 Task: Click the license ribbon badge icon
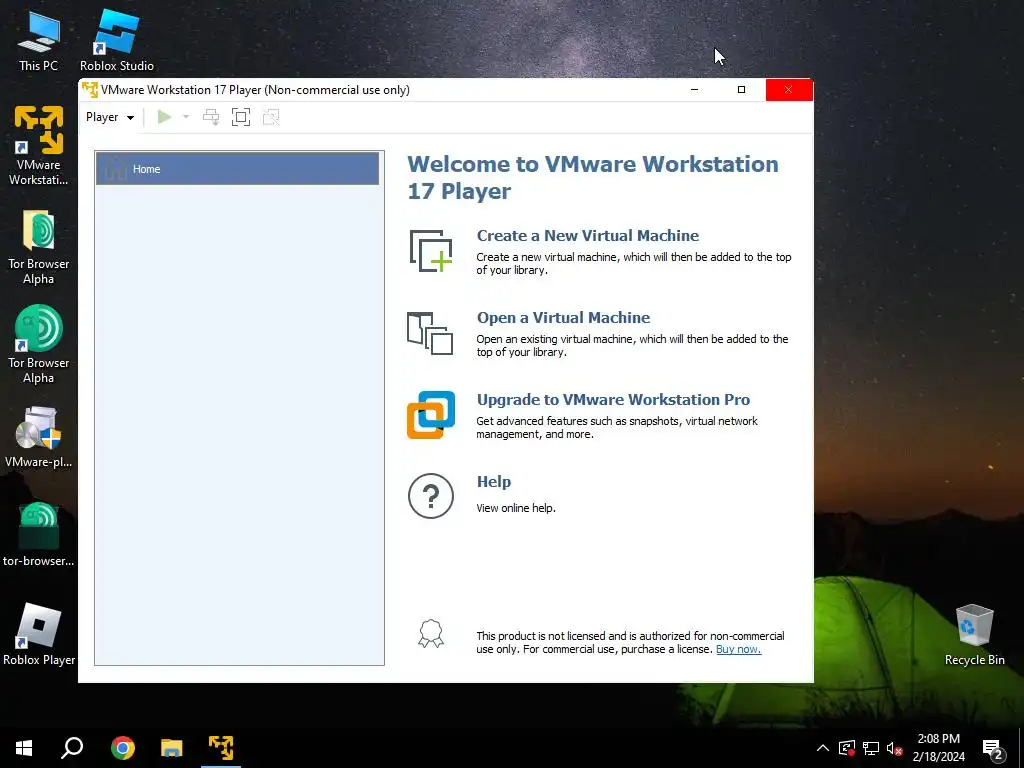[431, 633]
